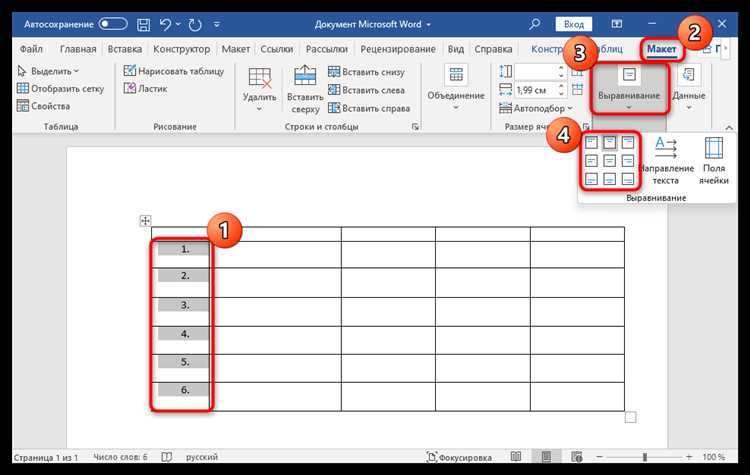Switch to the Рецензирование tab
Viewport: 750px width, 475px height.
(398, 49)
